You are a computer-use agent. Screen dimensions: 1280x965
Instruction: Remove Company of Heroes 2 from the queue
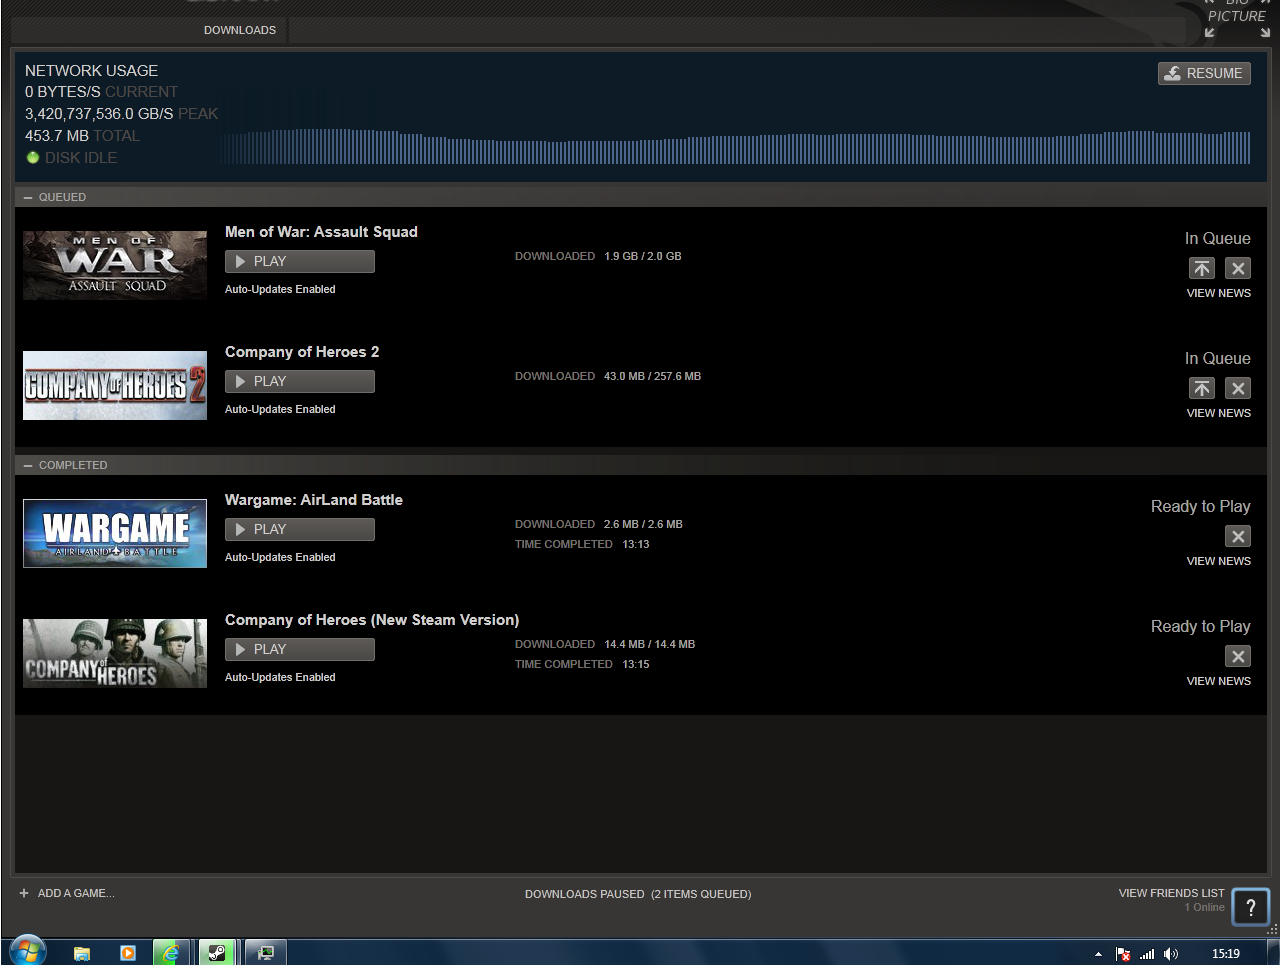click(1238, 388)
